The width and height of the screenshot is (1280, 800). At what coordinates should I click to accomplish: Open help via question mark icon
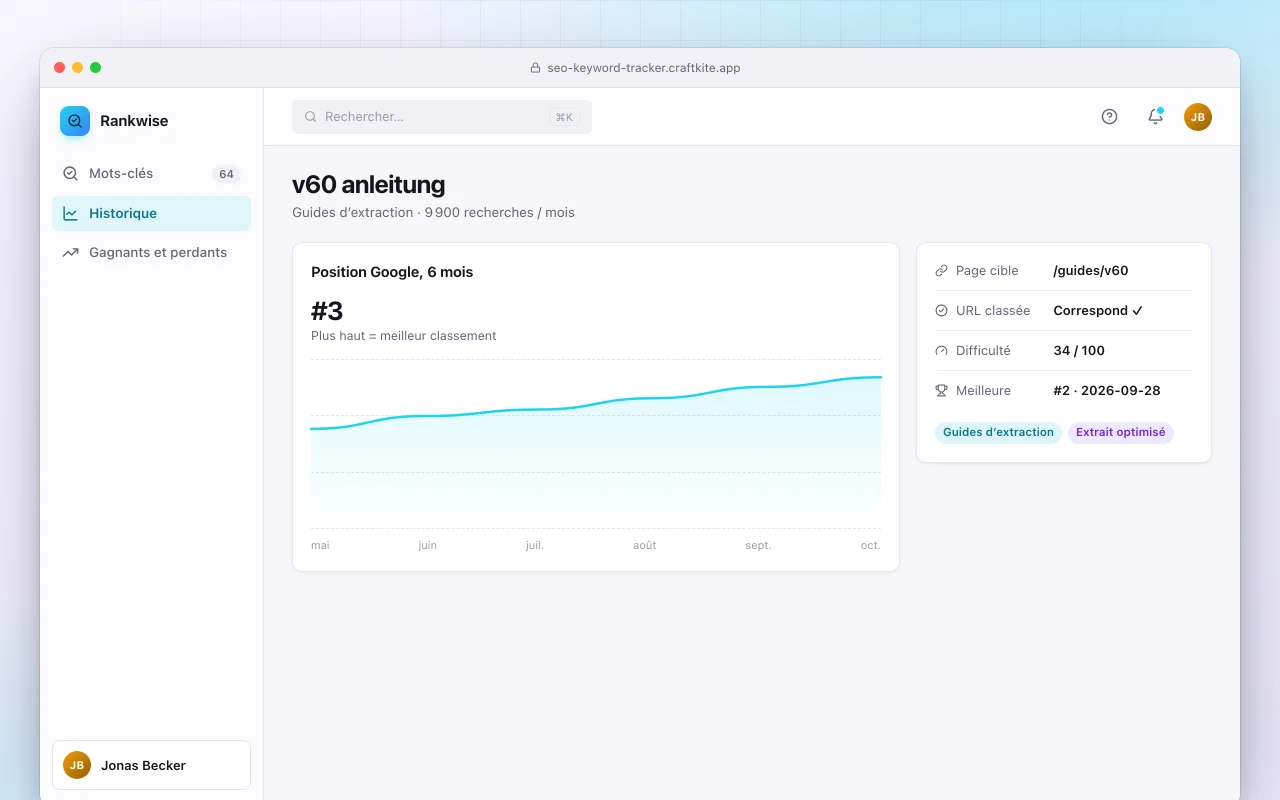pos(1109,117)
